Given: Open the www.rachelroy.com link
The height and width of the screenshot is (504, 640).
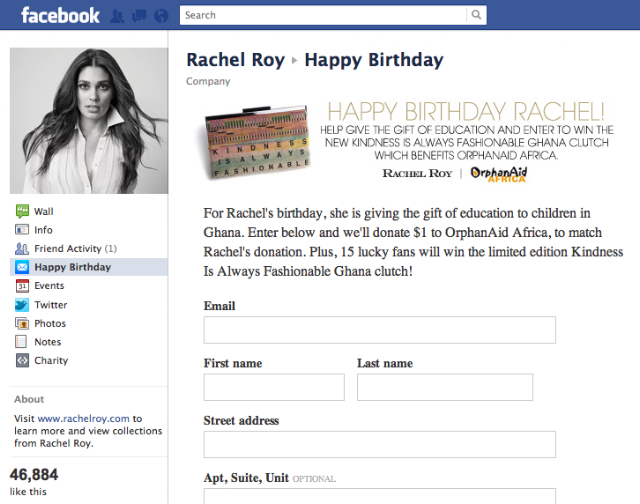Looking at the screenshot, I should (84, 418).
